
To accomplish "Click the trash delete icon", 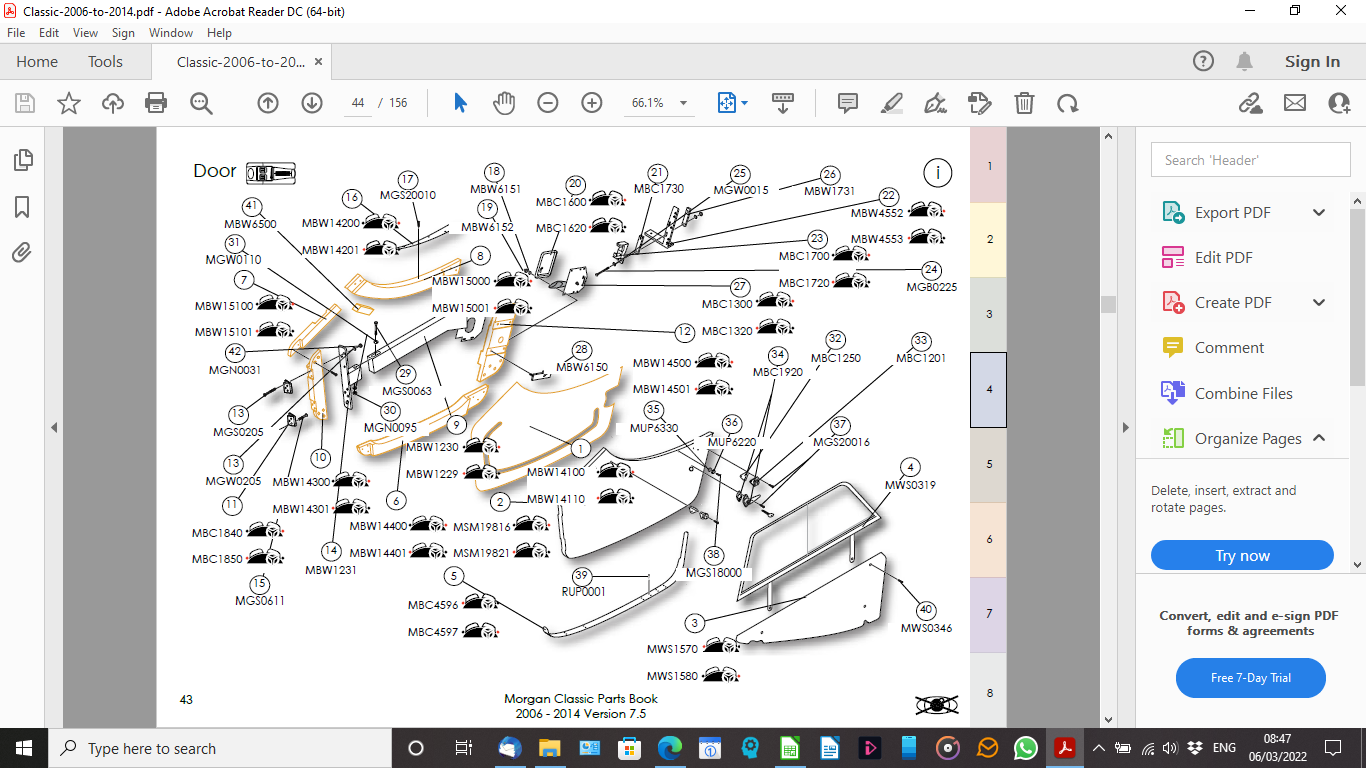I will (x=1024, y=103).
